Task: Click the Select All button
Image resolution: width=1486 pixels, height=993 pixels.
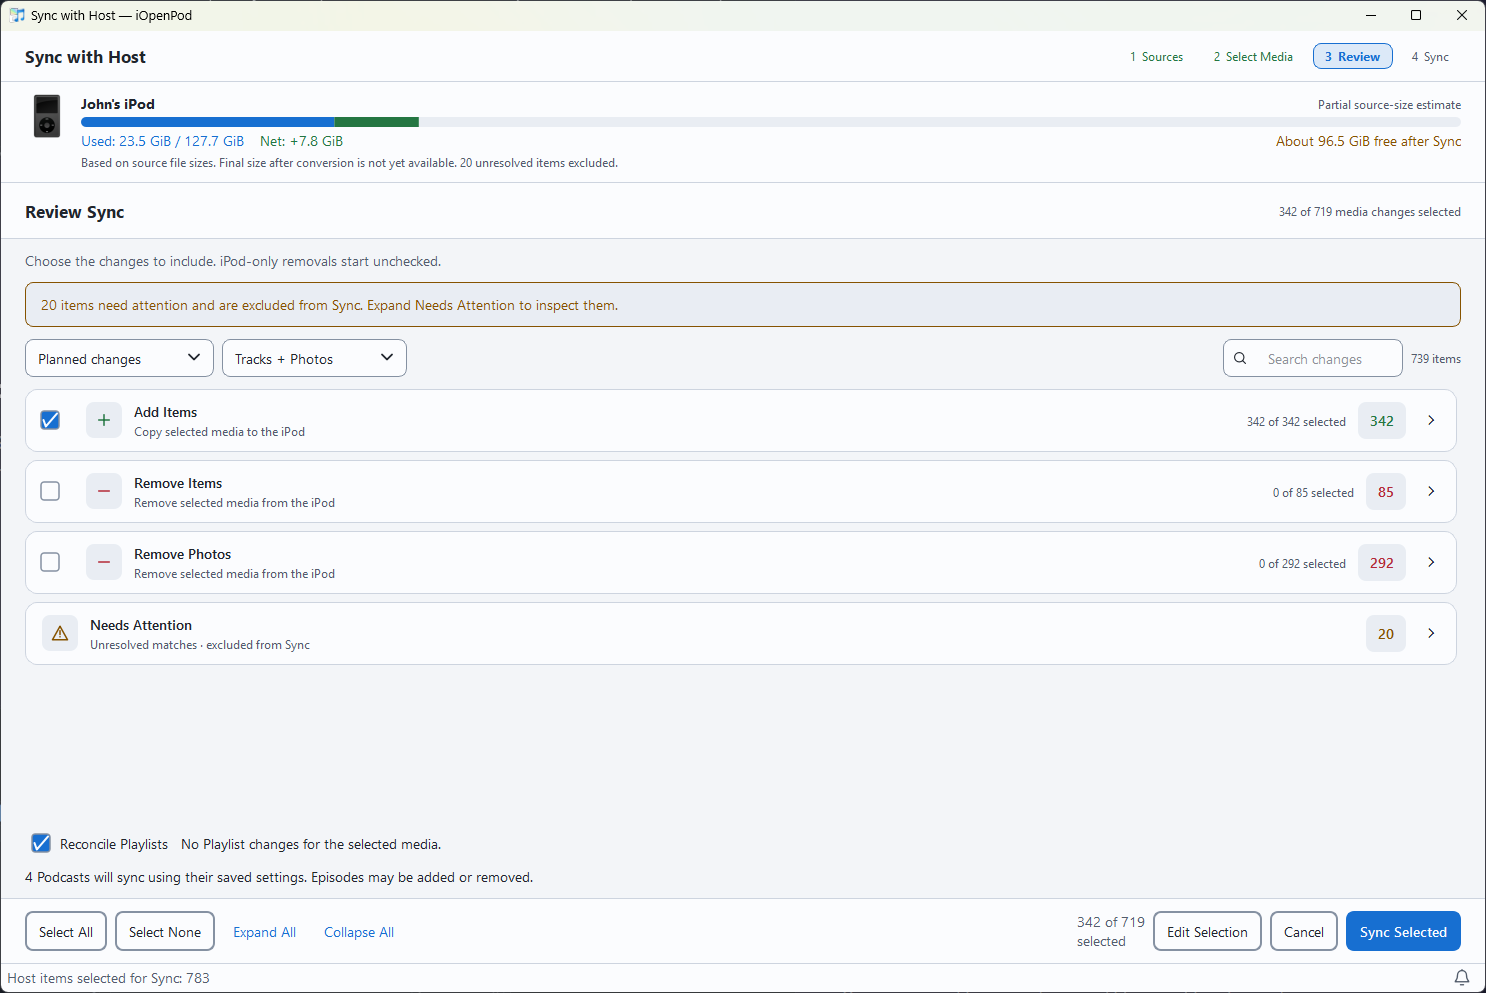Action: point(66,932)
